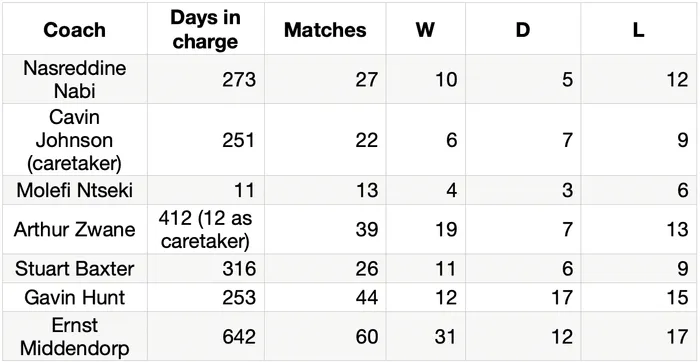Click the D column header

click(x=523, y=30)
